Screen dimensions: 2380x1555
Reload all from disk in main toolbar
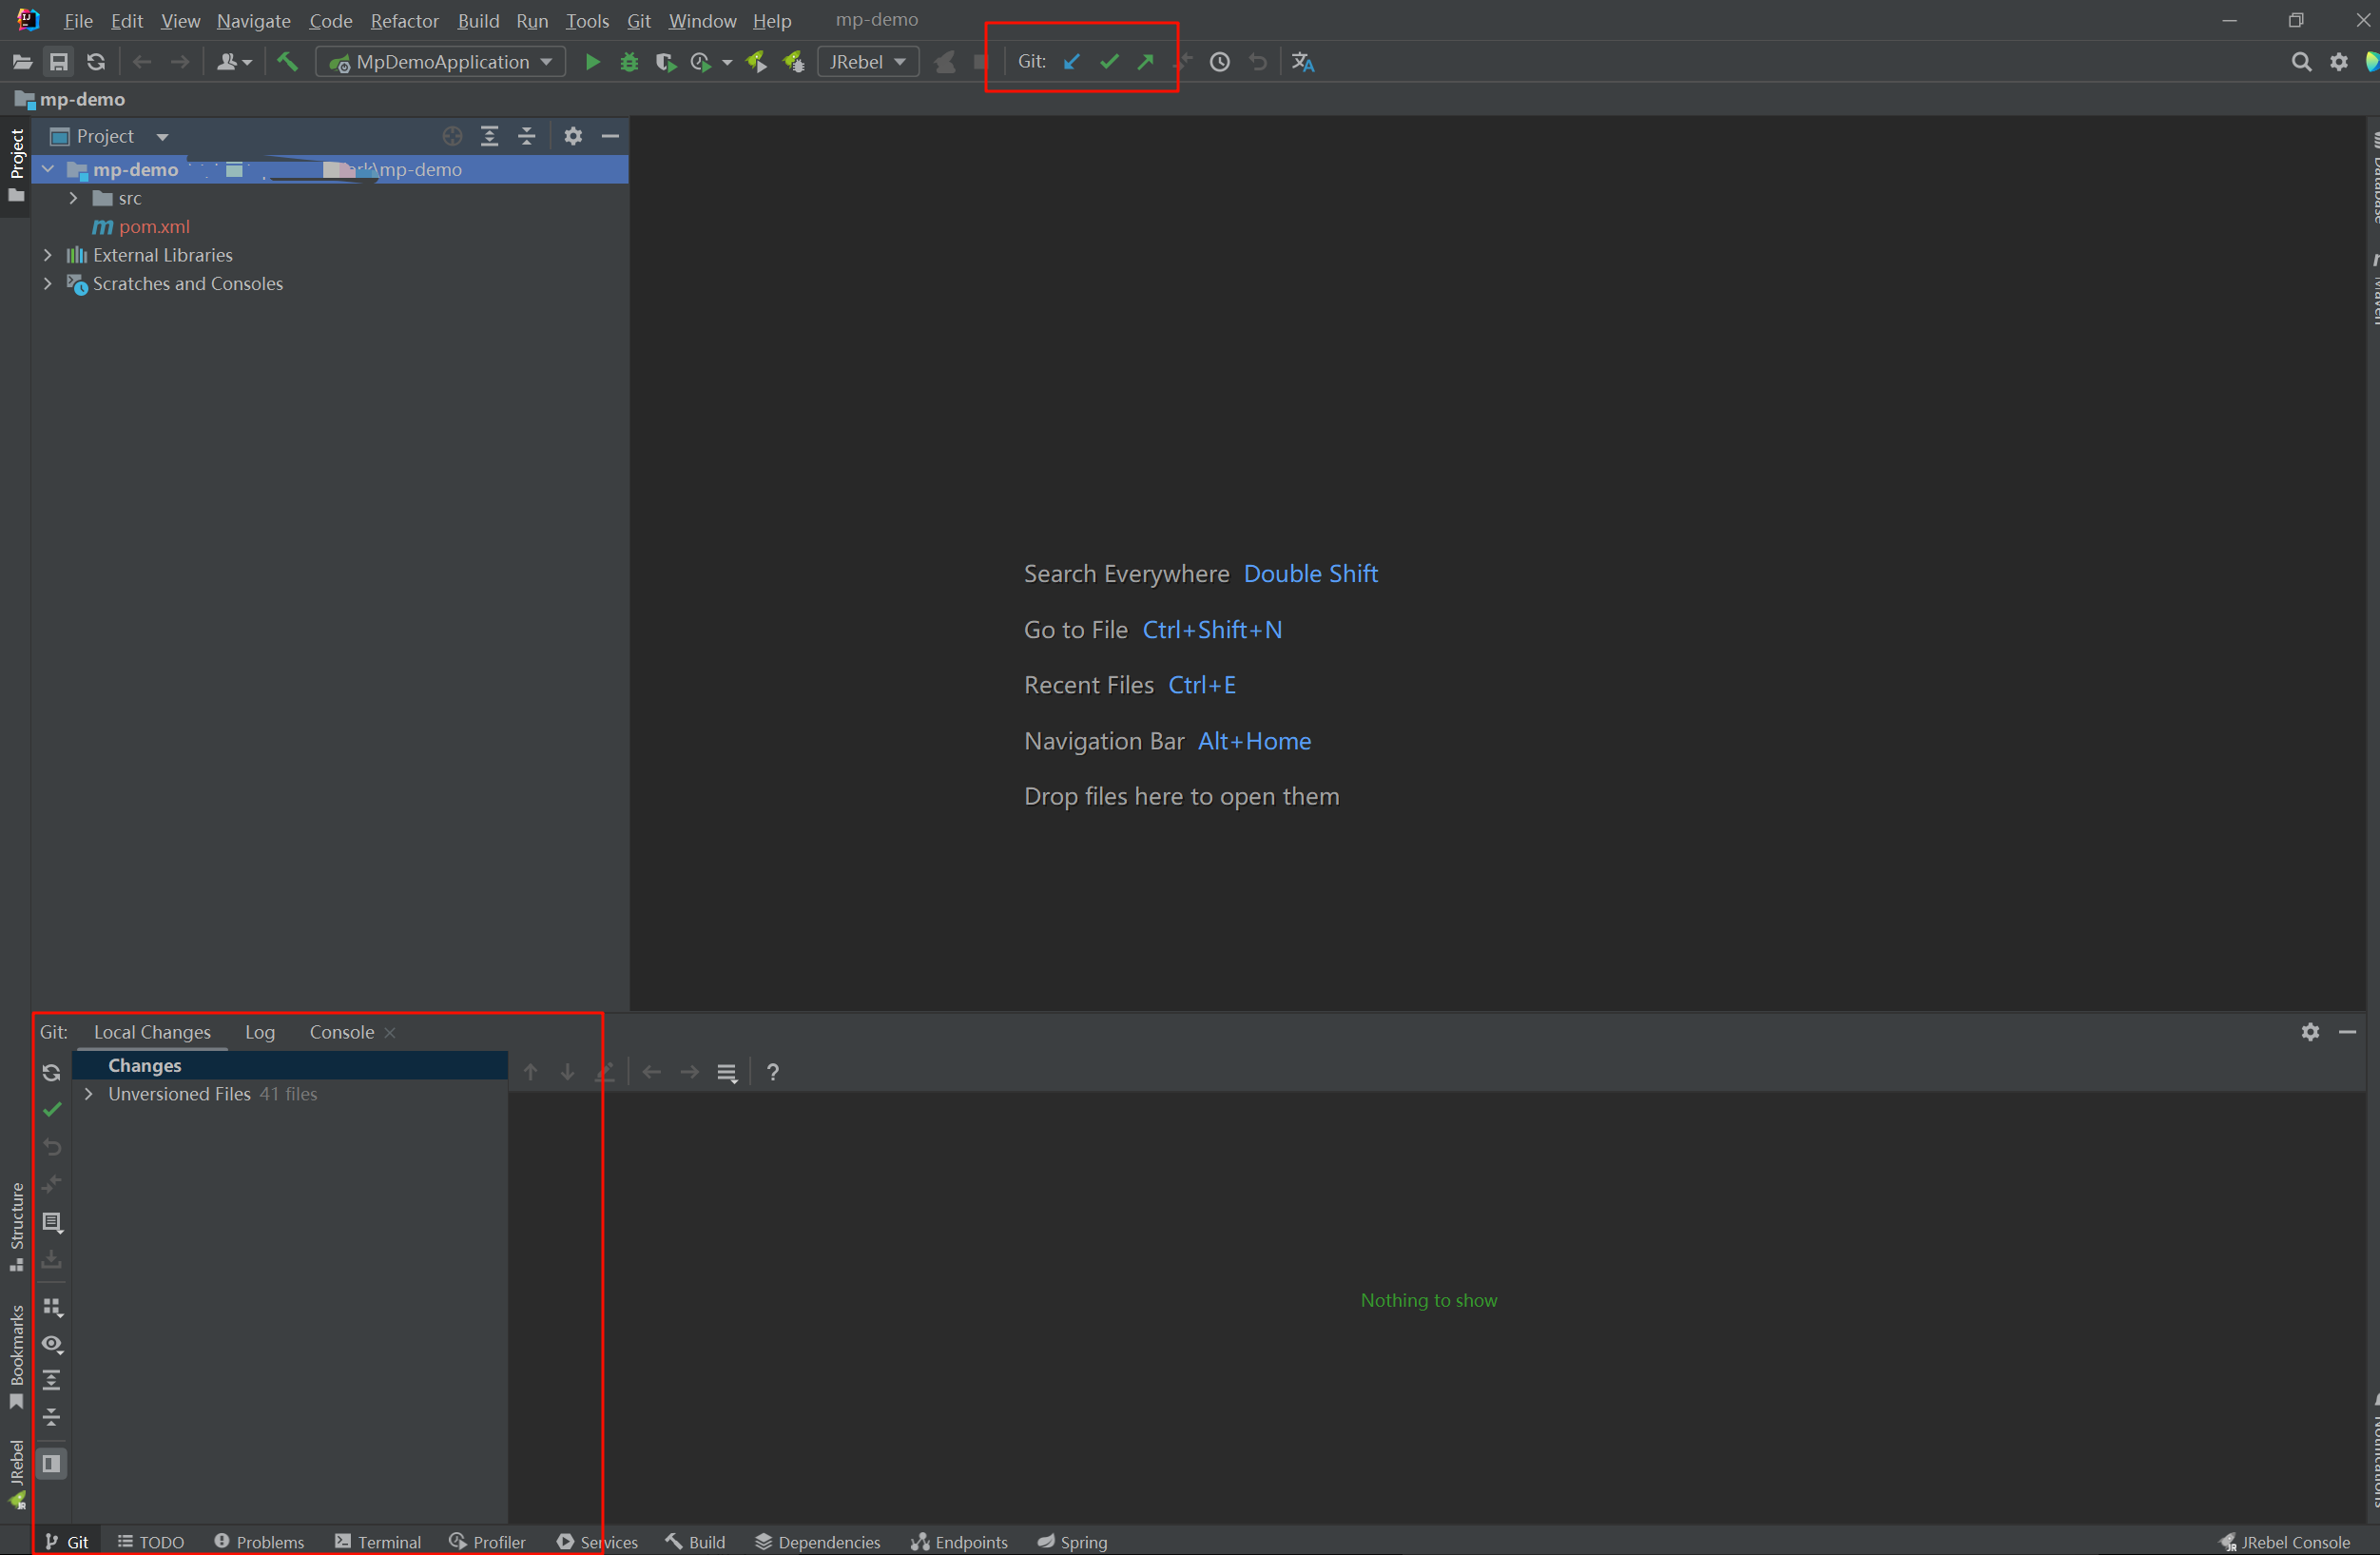click(96, 62)
